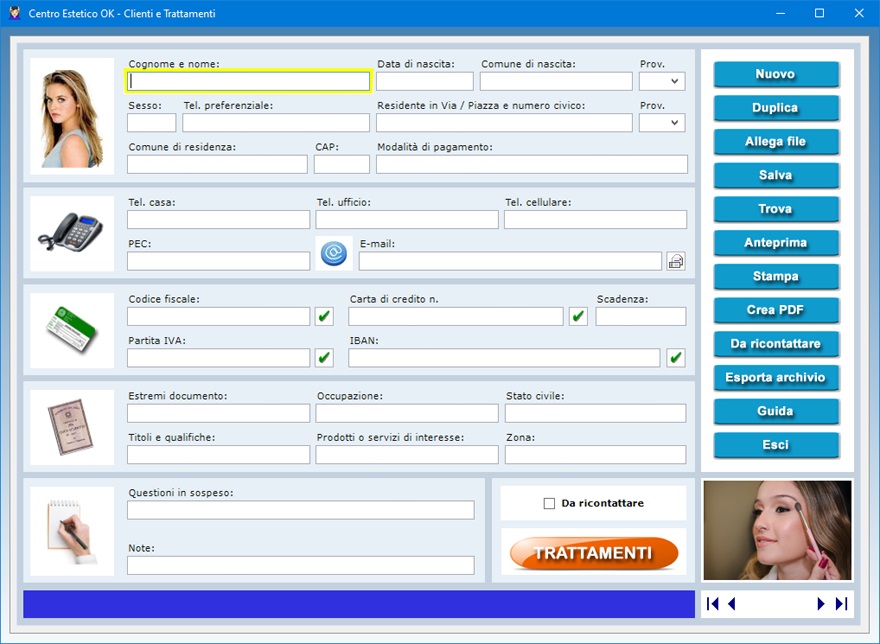Click the Salva button
Screen dimensions: 880x644
tap(776, 175)
